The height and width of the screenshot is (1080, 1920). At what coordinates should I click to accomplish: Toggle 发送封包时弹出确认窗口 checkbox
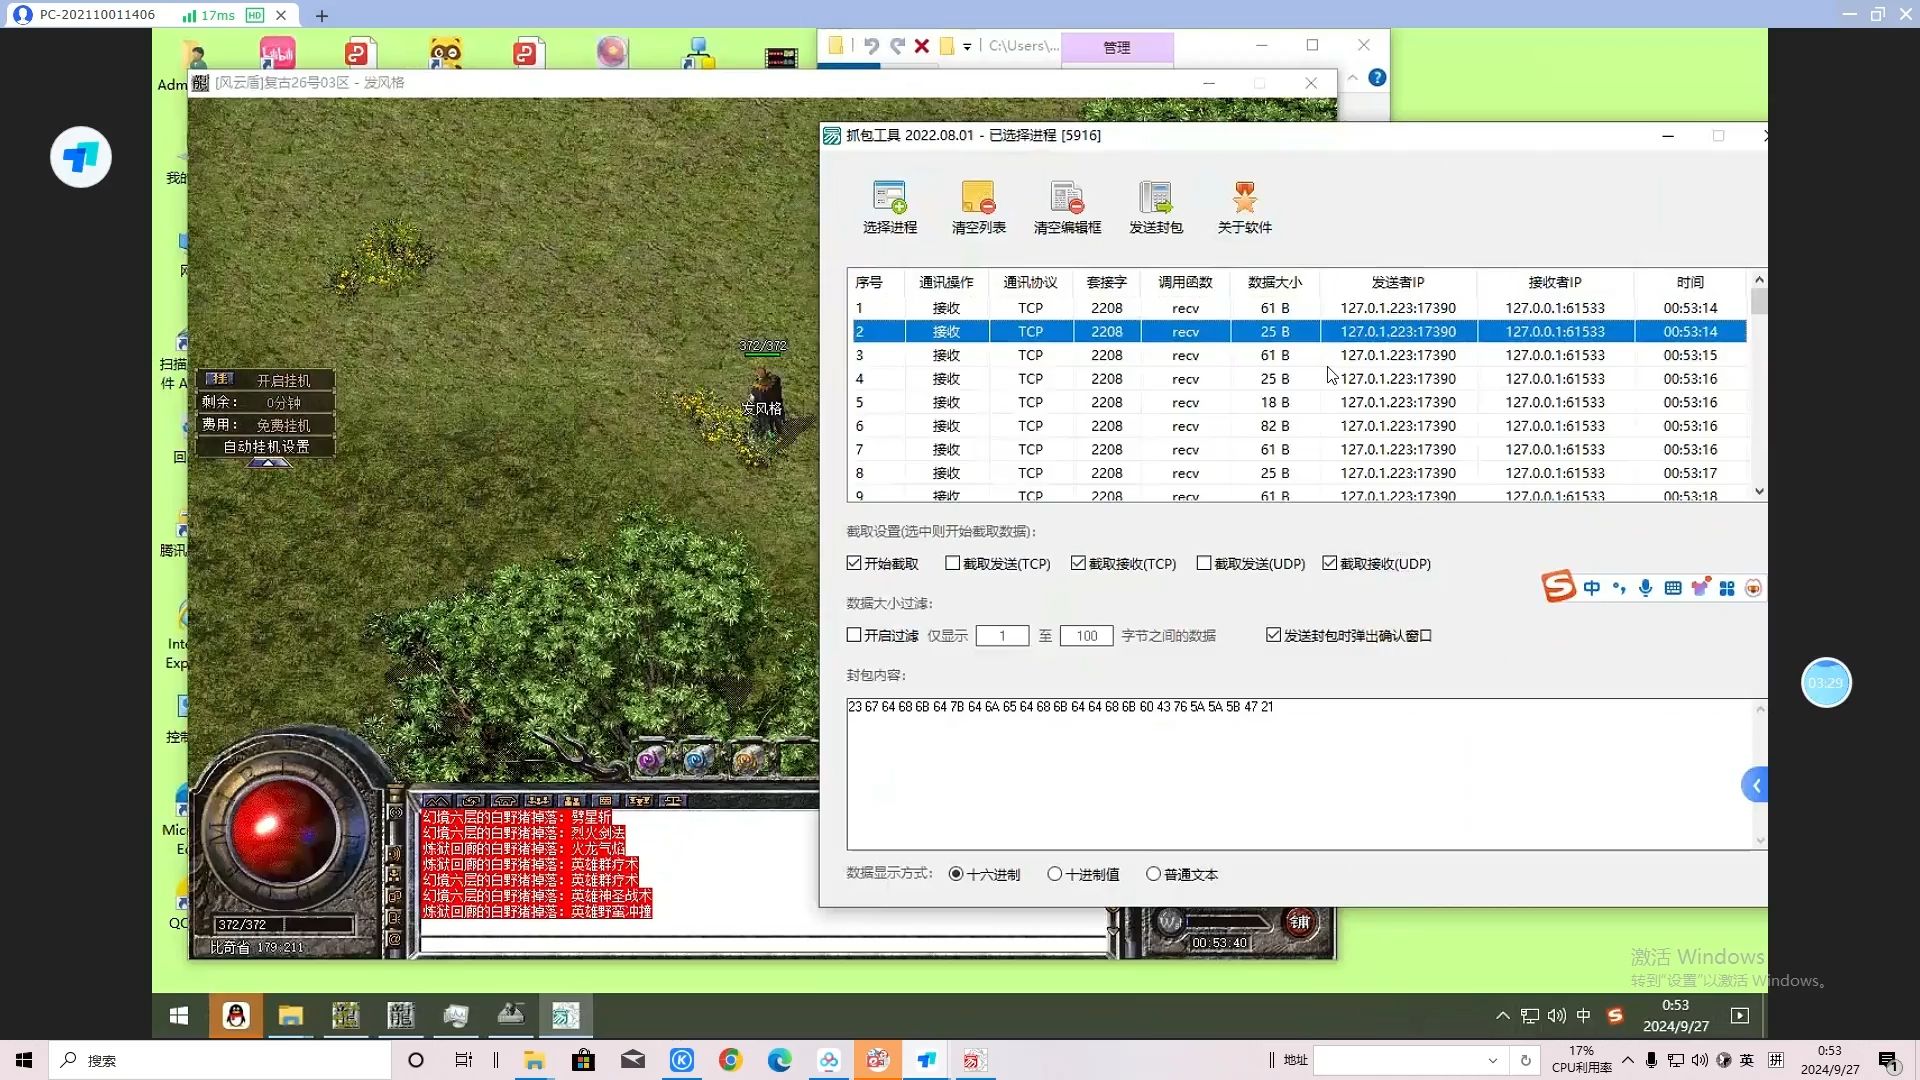pos(1273,635)
